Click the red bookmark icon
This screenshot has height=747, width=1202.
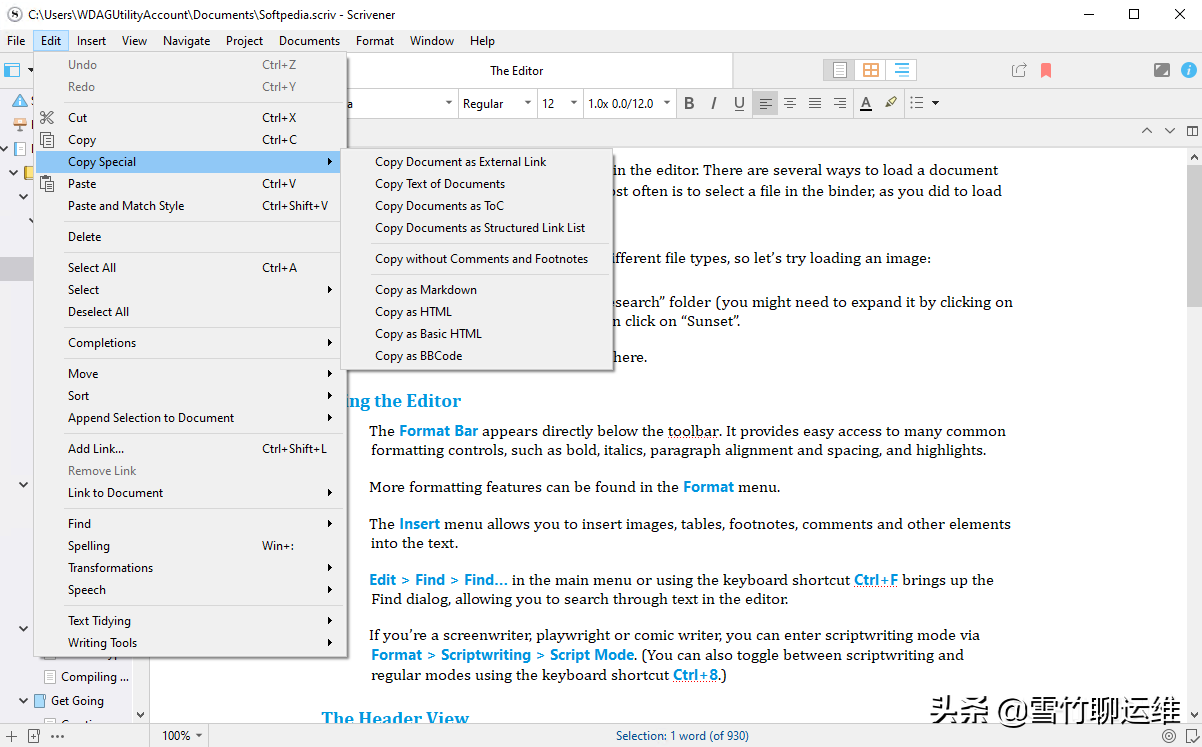tap(1046, 70)
